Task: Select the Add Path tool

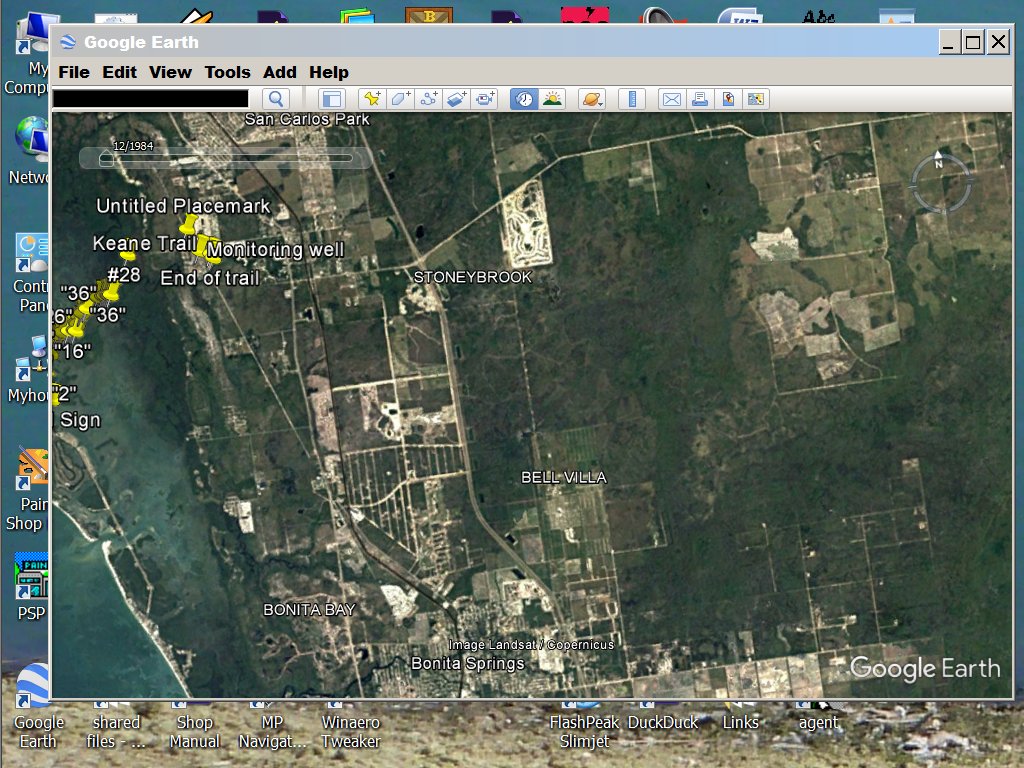Action: click(x=429, y=98)
